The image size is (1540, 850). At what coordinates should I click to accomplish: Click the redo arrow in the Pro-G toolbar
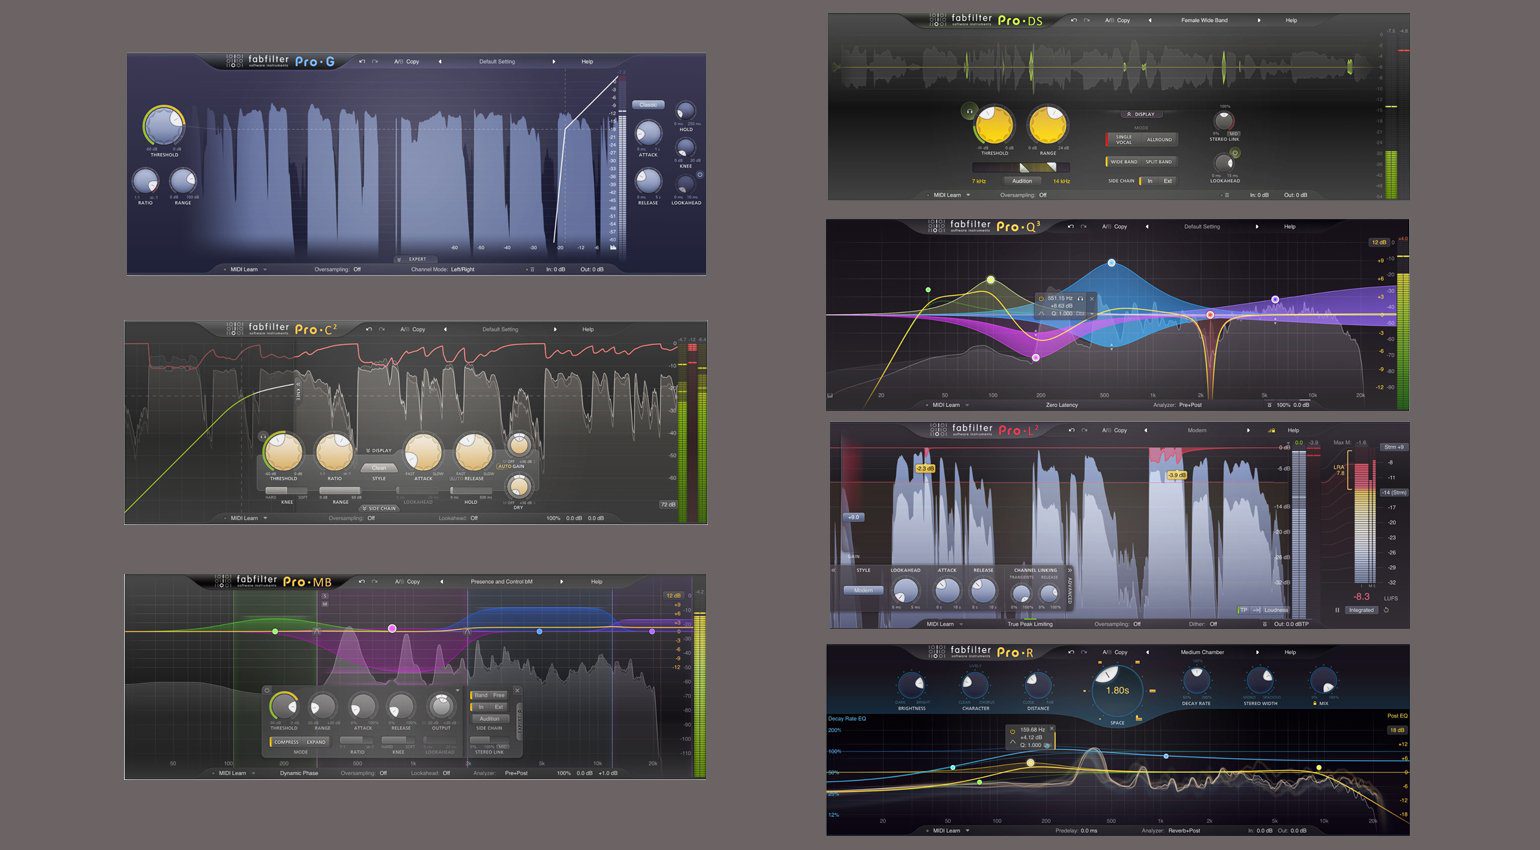(x=374, y=62)
